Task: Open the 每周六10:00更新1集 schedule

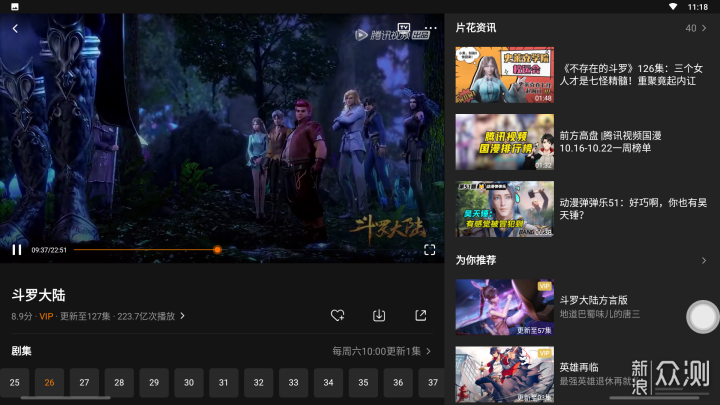Action: [382, 351]
